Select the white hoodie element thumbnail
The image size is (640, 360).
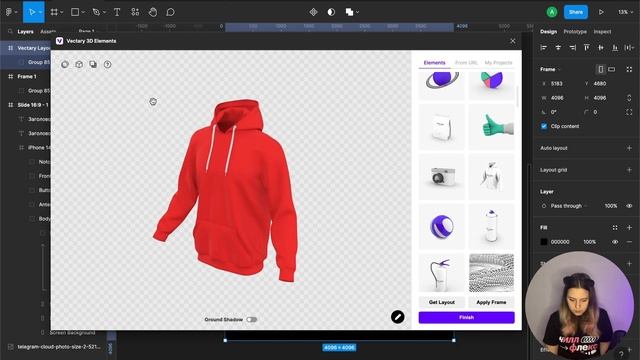coord(491,177)
